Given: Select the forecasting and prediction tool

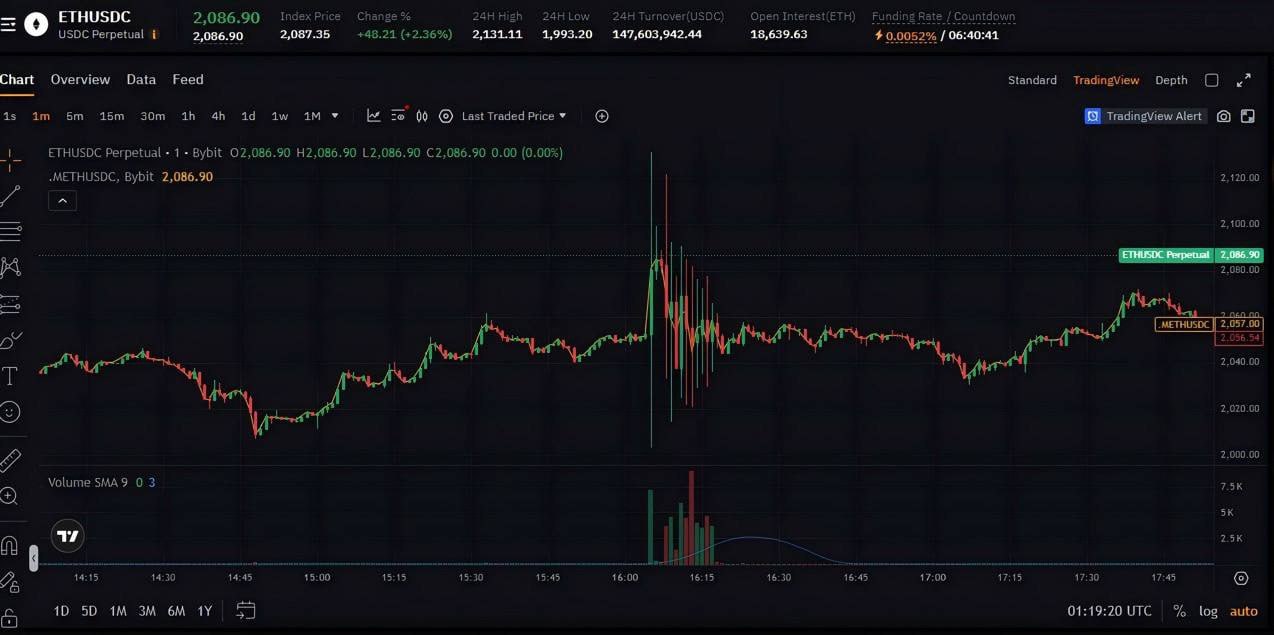Looking at the screenshot, I should [10, 303].
